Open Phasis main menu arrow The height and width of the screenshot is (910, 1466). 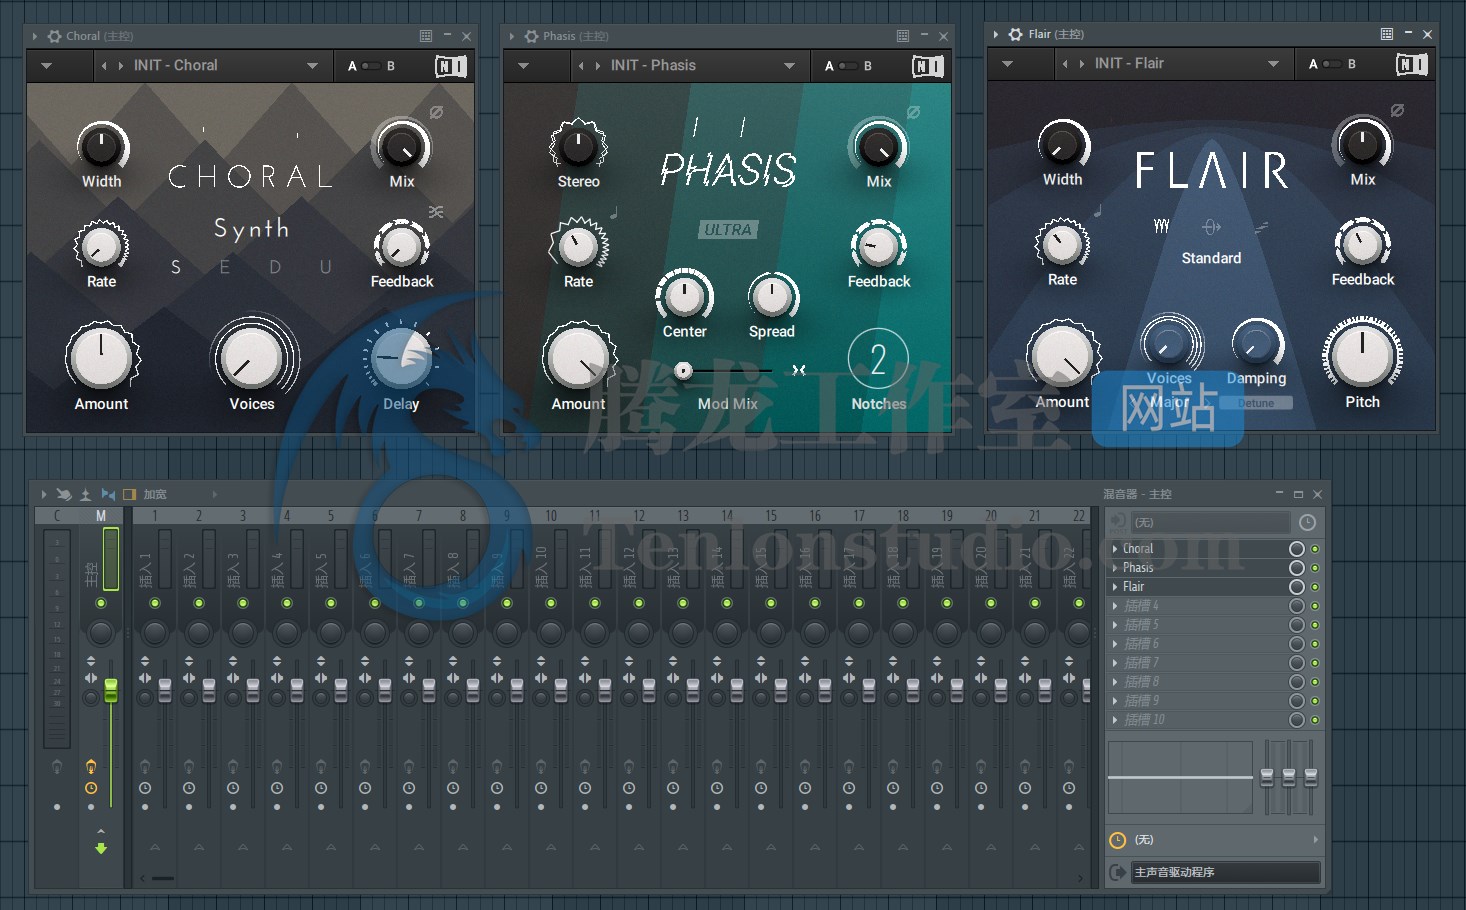(x=524, y=66)
